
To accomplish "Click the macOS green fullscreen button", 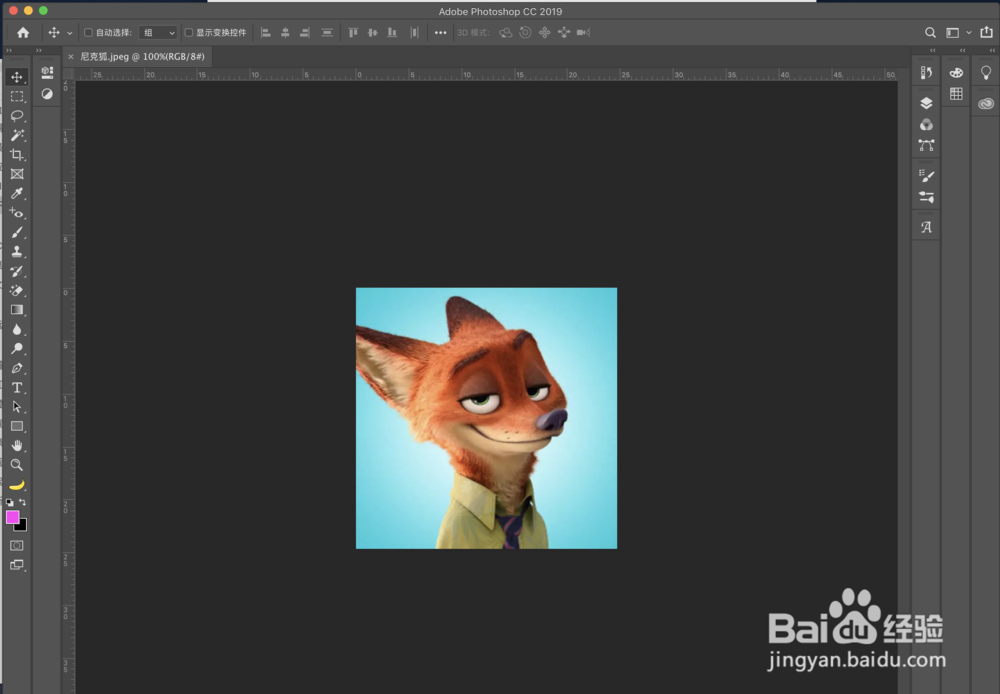I will coord(43,10).
